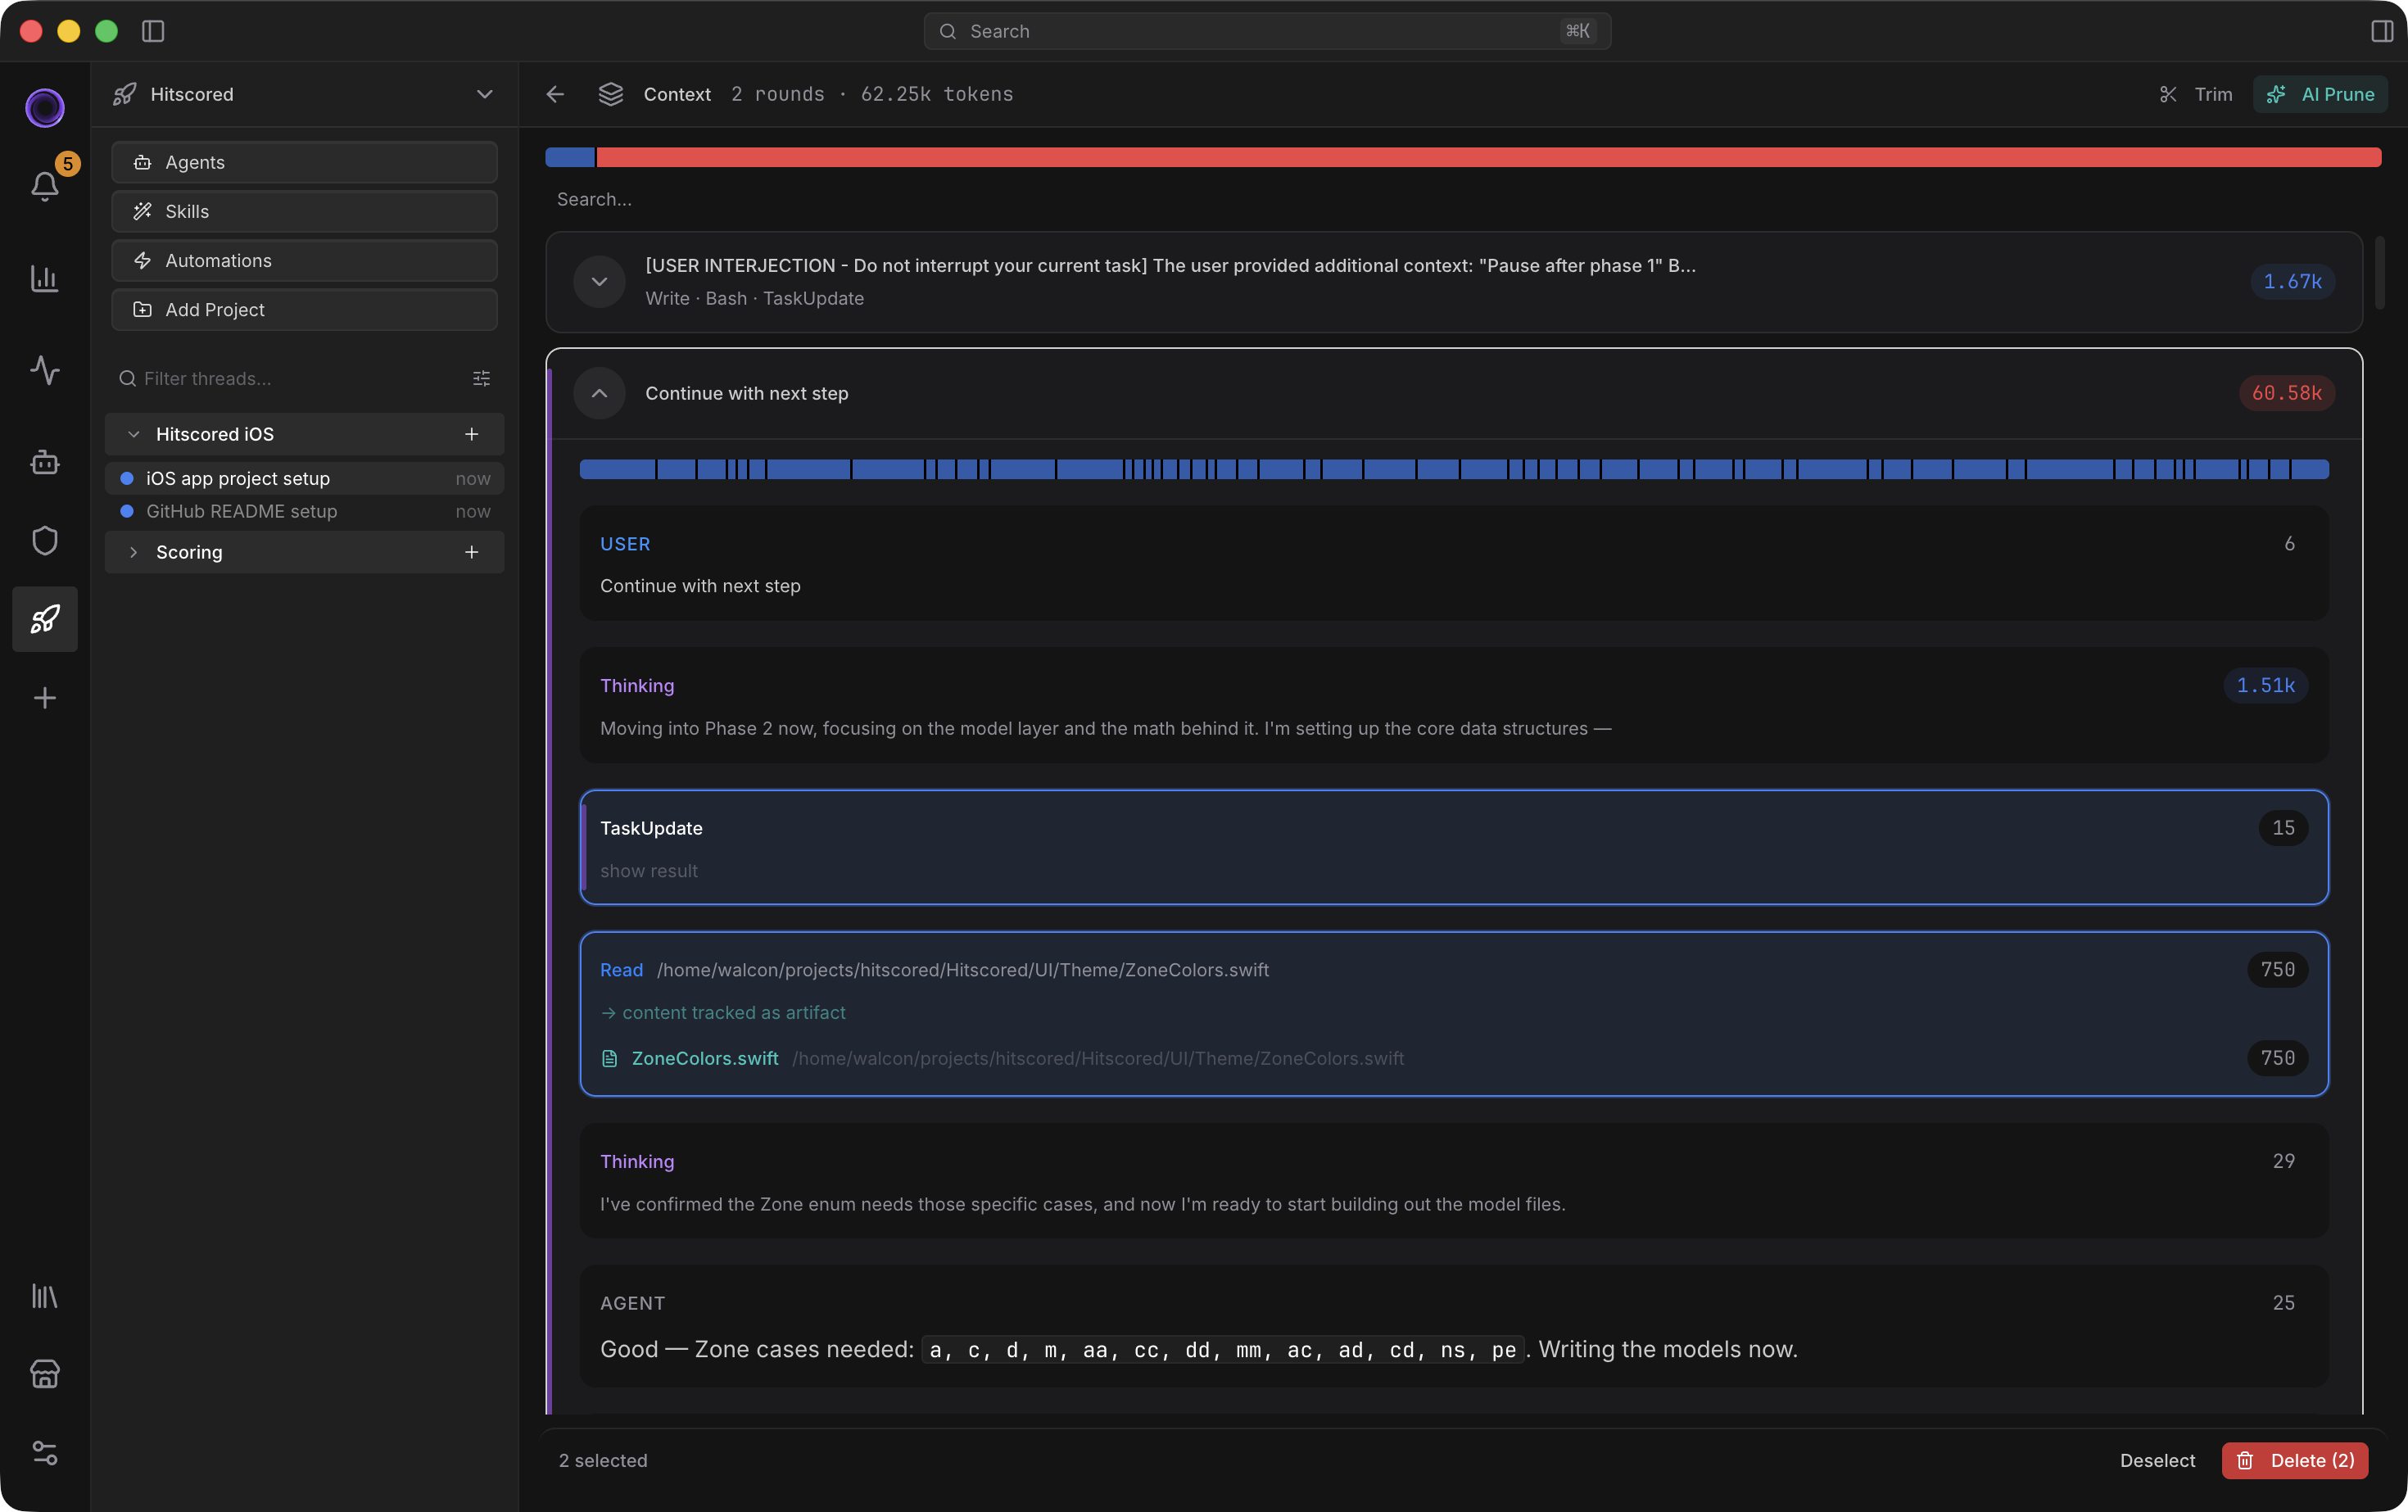Open Agents in the sidebar
Viewport: 2408px width, 1512px height.
pos(305,162)
